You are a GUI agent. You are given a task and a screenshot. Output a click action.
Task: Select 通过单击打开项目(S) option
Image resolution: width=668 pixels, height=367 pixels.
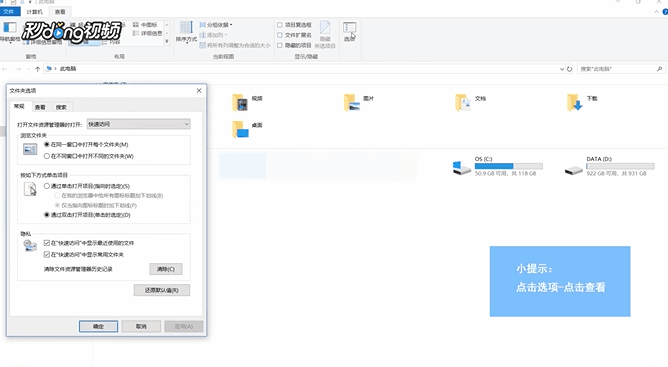point(47,186)
